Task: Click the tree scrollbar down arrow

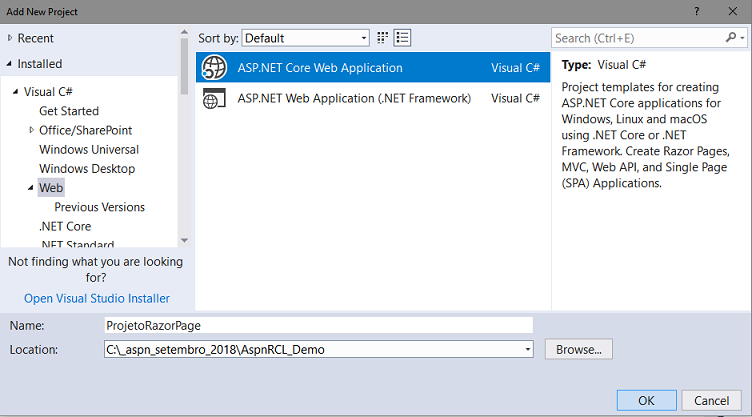Action: click(184, 240)
